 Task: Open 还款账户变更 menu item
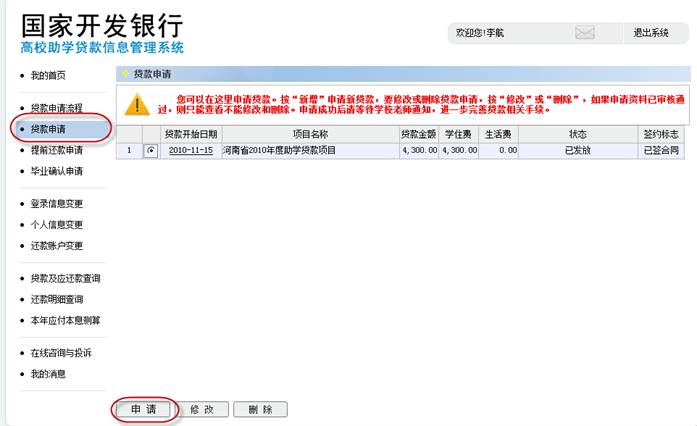pos(56,246)
